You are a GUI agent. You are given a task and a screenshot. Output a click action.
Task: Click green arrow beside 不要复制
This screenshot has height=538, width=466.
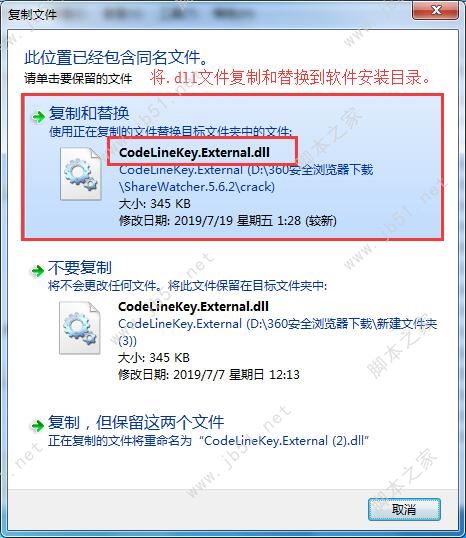pyautogui.click(x=37, y=271)
